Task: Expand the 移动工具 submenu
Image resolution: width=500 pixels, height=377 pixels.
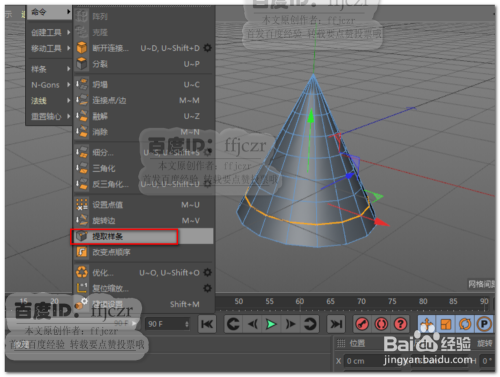Action: [49, 48]
